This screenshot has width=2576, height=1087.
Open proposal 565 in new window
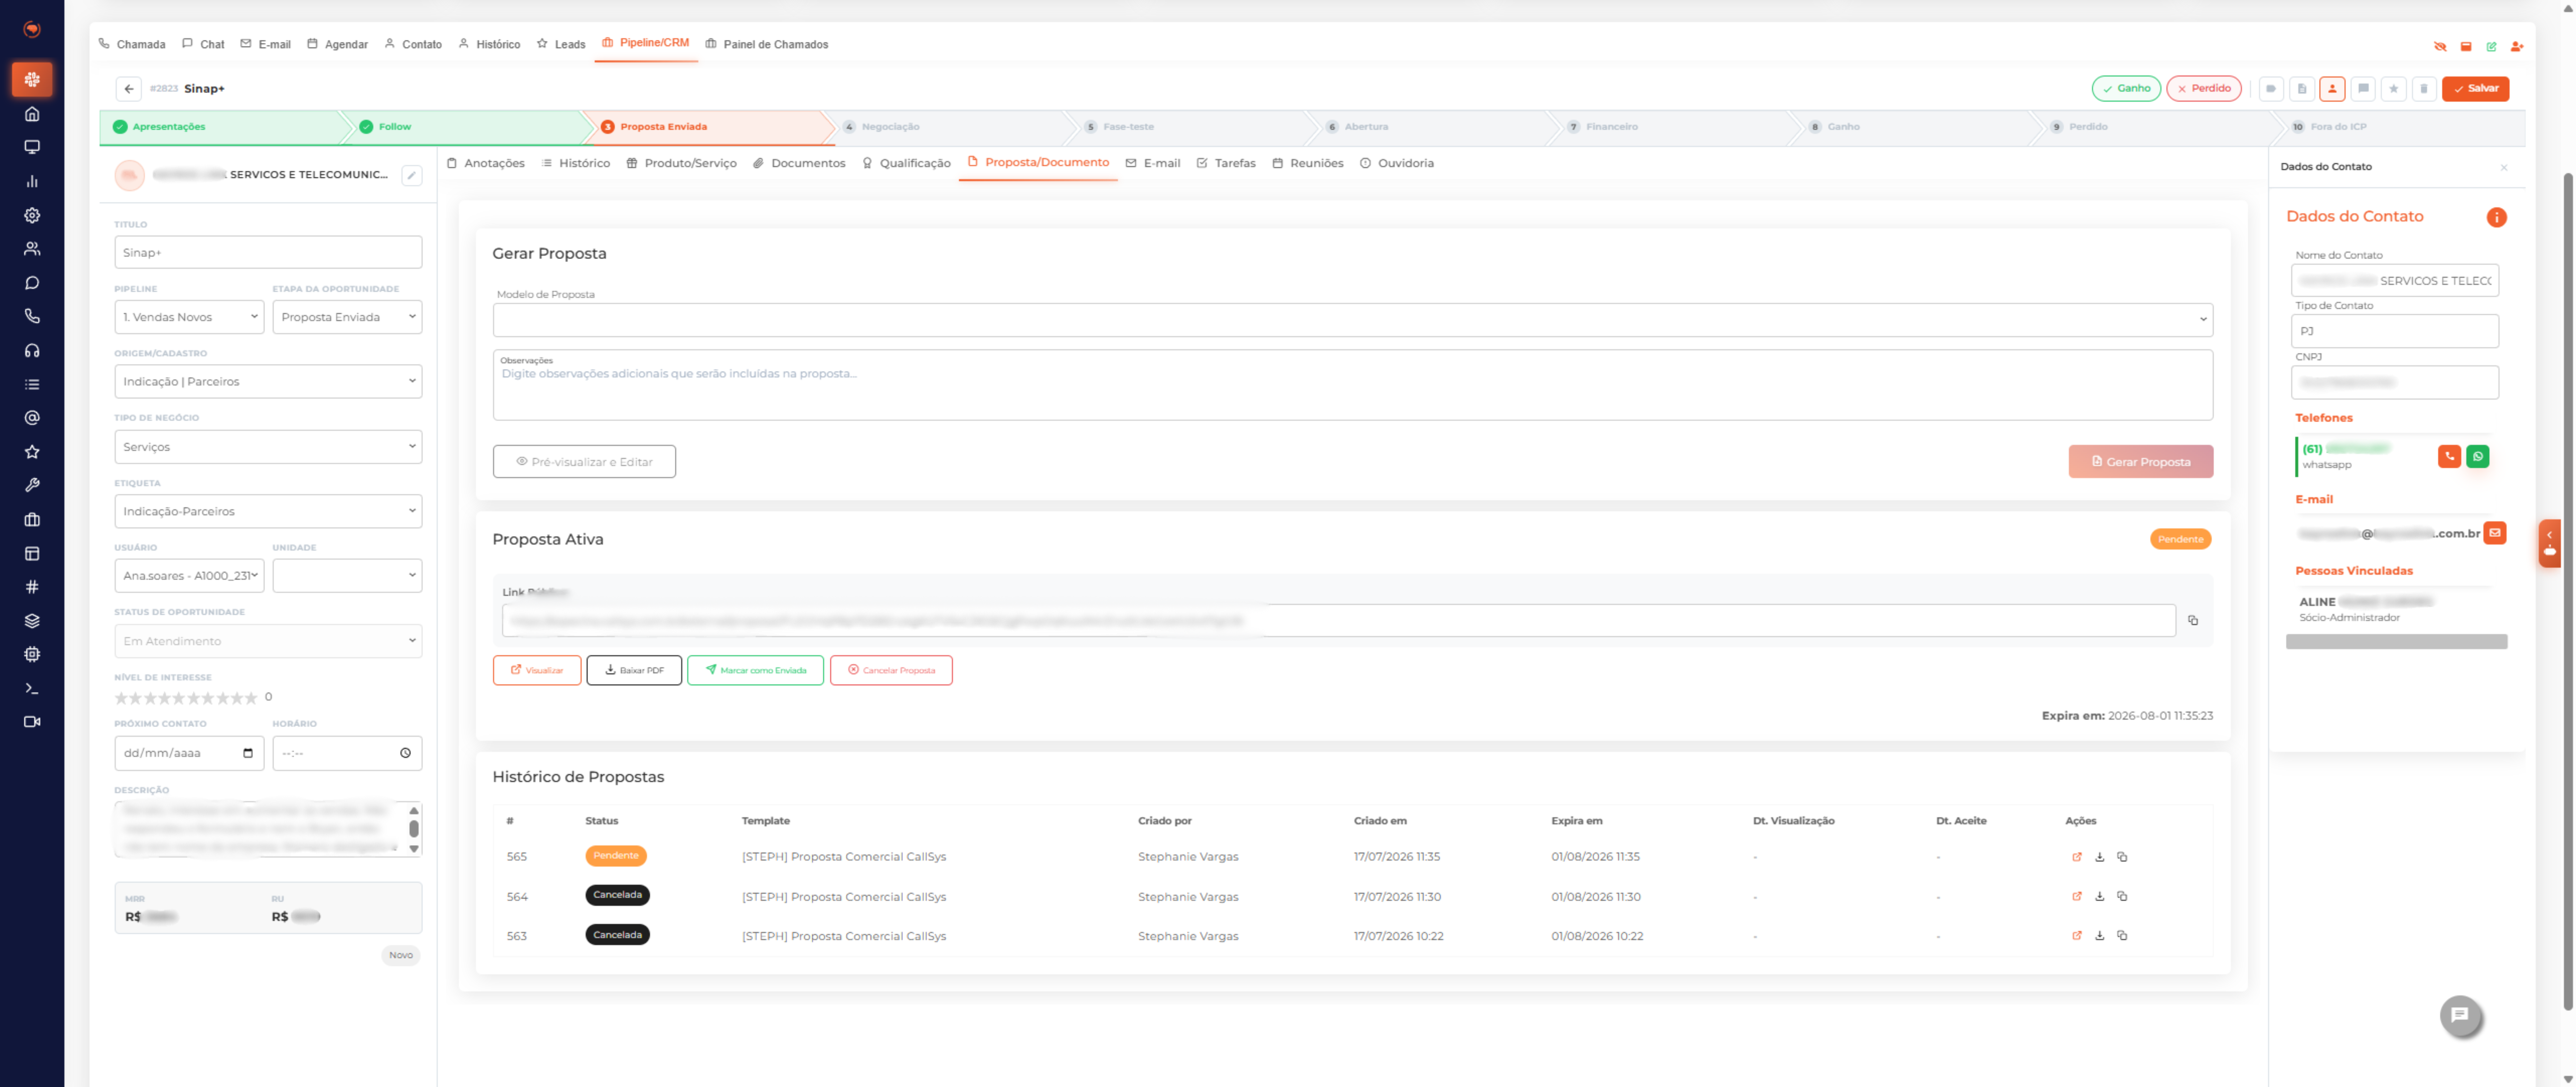[2077, 857]
